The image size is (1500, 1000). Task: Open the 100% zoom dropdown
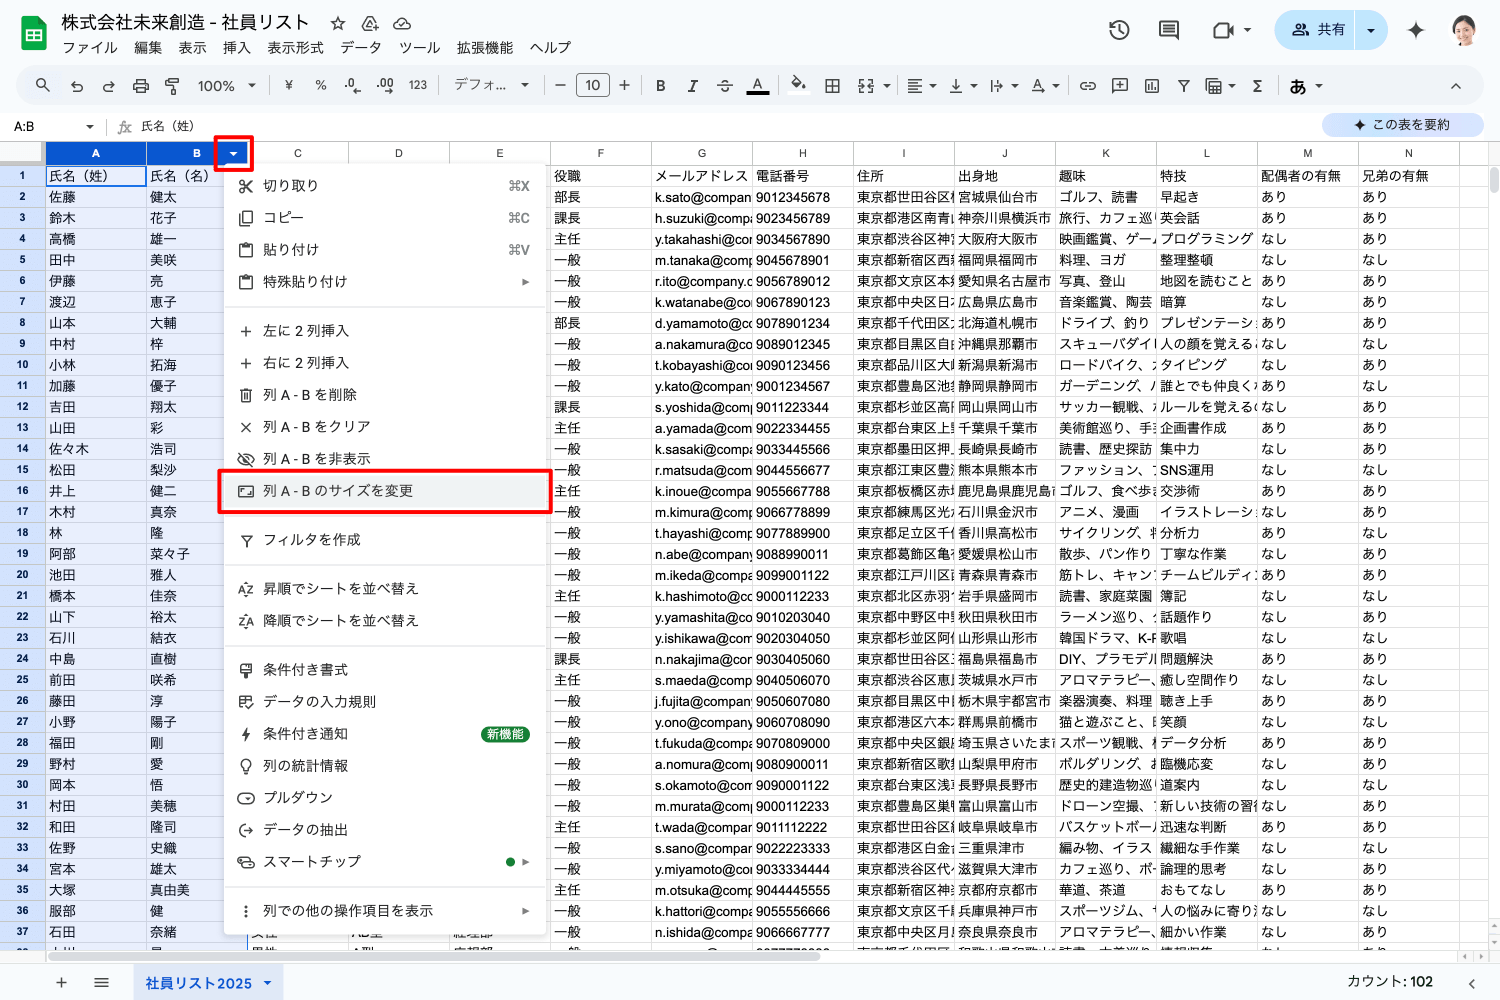coord(226,86)
